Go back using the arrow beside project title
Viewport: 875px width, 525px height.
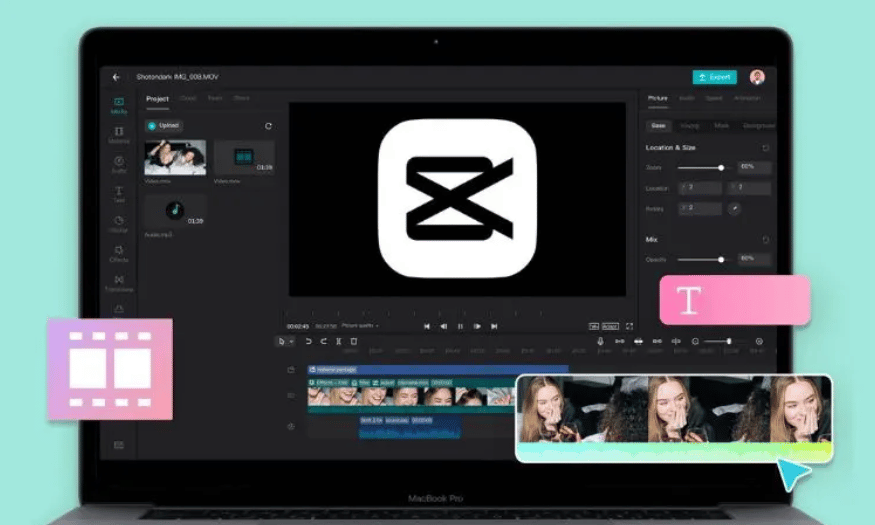116,77
